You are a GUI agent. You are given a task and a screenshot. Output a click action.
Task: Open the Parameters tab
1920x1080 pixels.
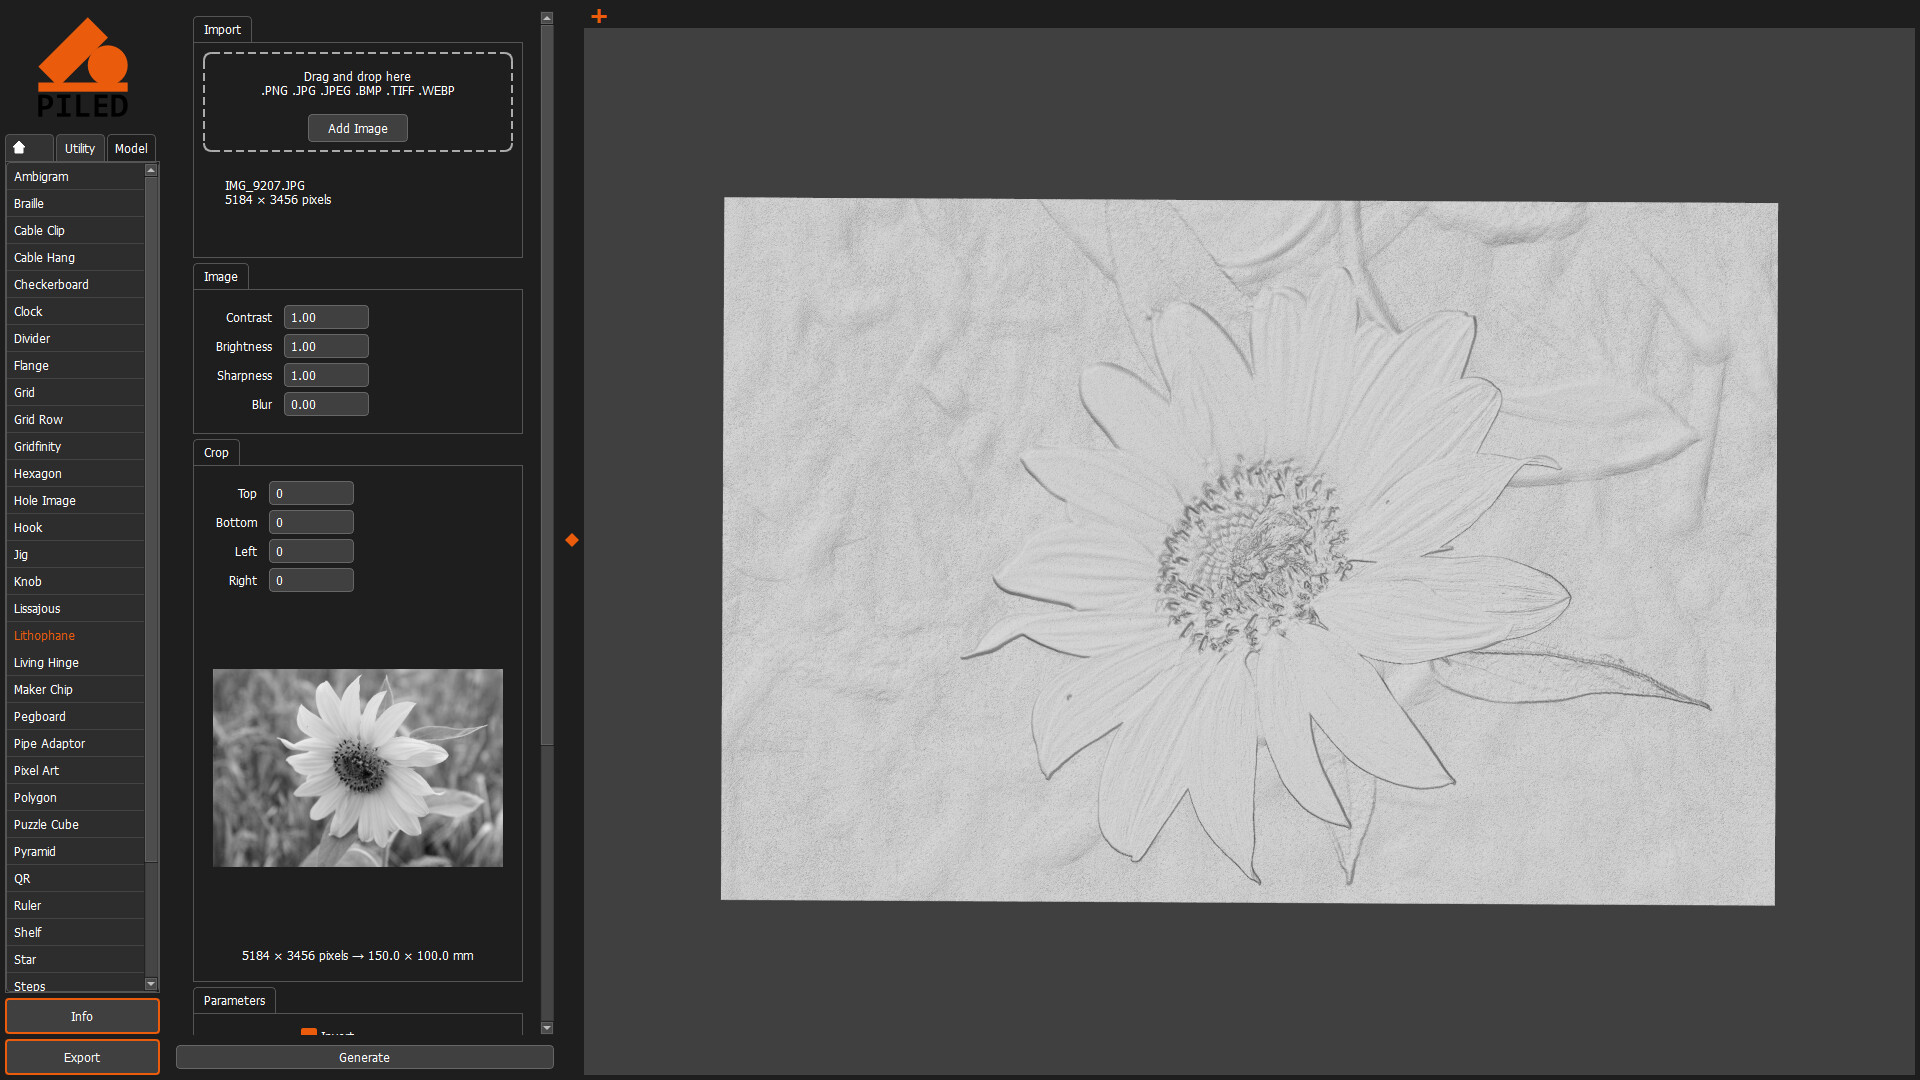point(233,1000)
